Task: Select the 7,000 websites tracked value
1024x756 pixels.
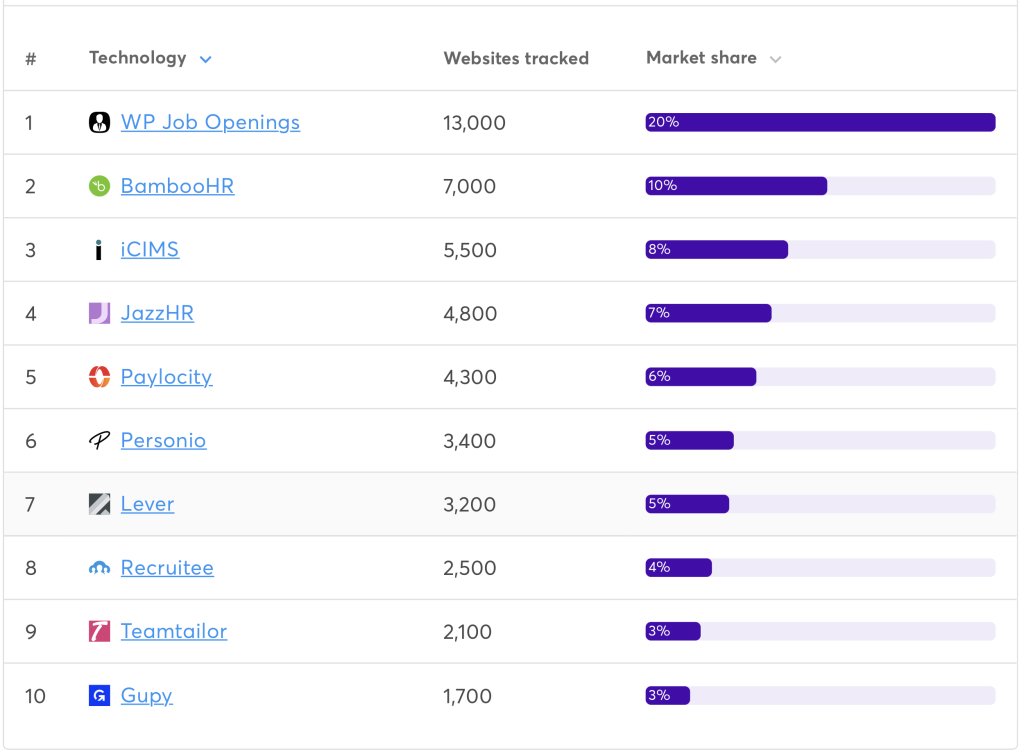Action: point(470,187)
